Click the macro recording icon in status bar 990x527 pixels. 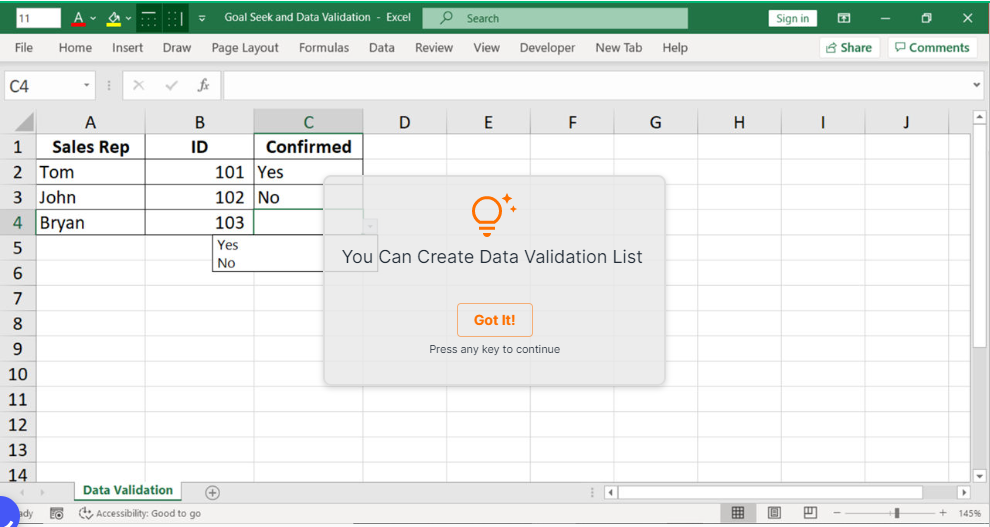[57, 513]
